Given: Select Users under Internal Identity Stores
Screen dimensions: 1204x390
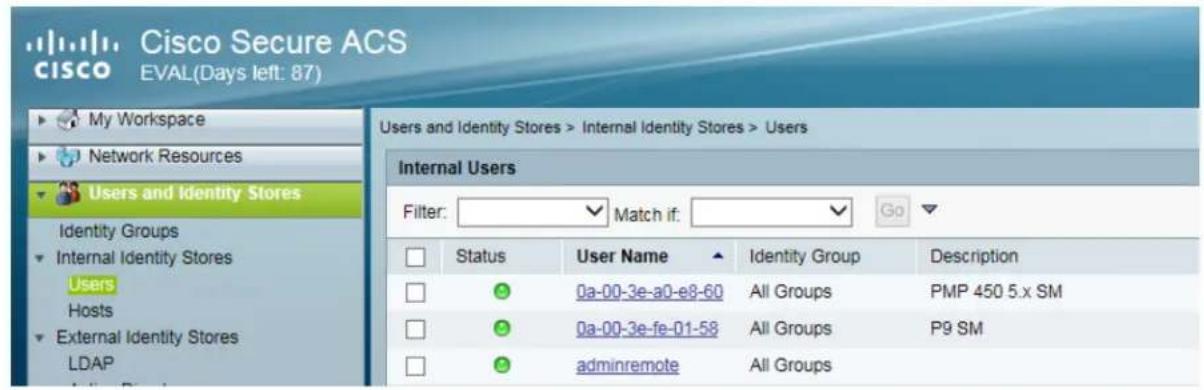Looking at the screenshot, I should pyautogui.click(x=91, y=285).
